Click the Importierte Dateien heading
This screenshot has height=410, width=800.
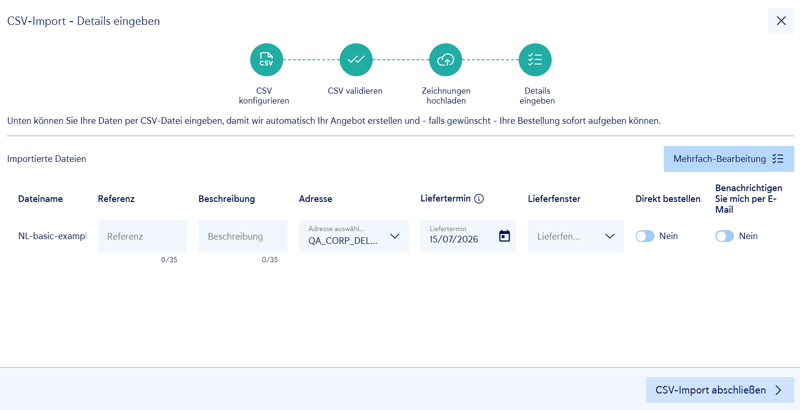(46, 159)
